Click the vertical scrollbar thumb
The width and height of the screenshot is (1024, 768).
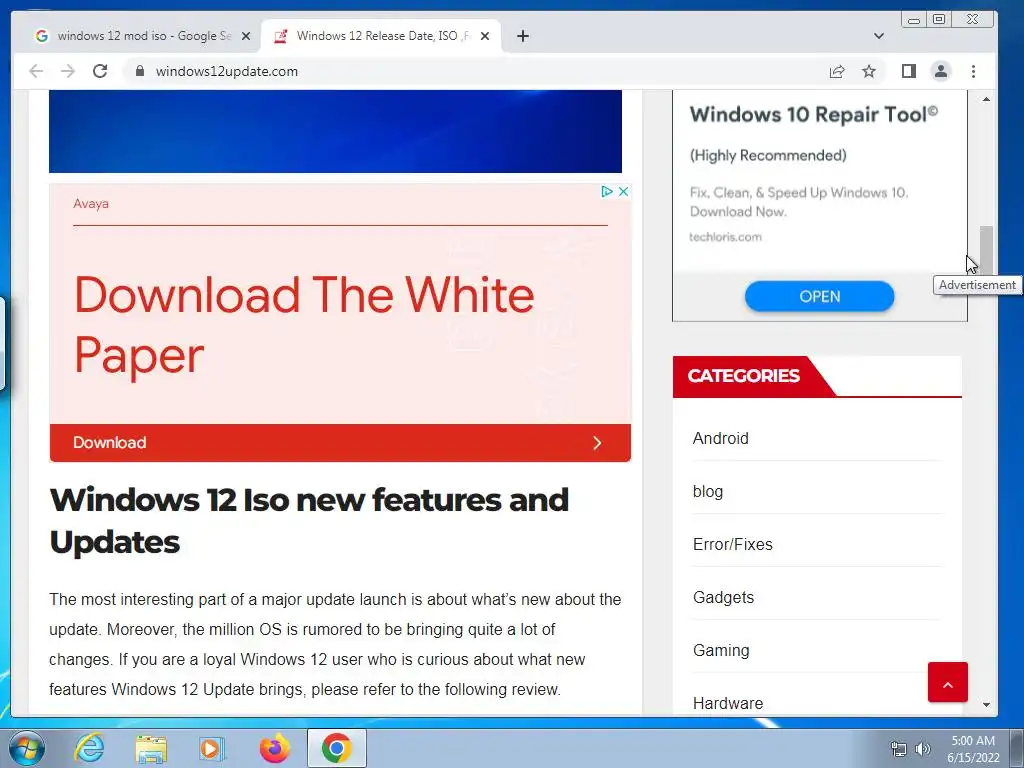(986, 251)
